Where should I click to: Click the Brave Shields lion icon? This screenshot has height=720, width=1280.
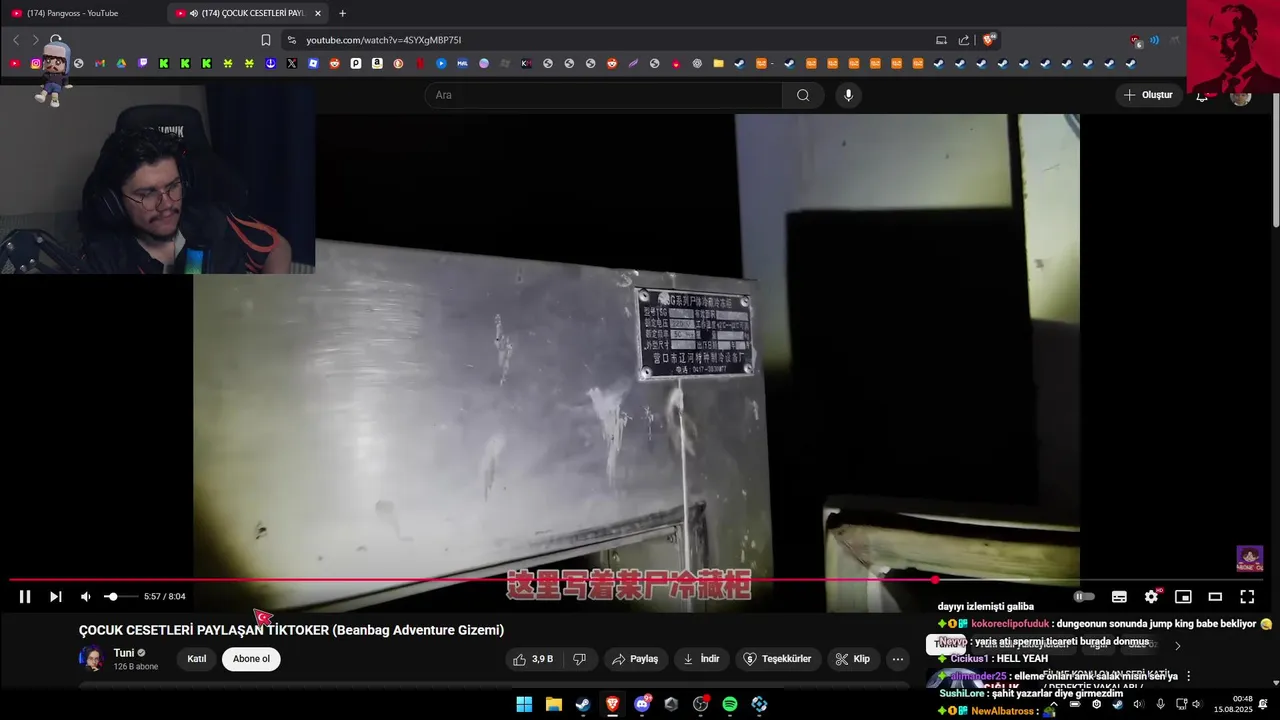[x=988, y=40]
